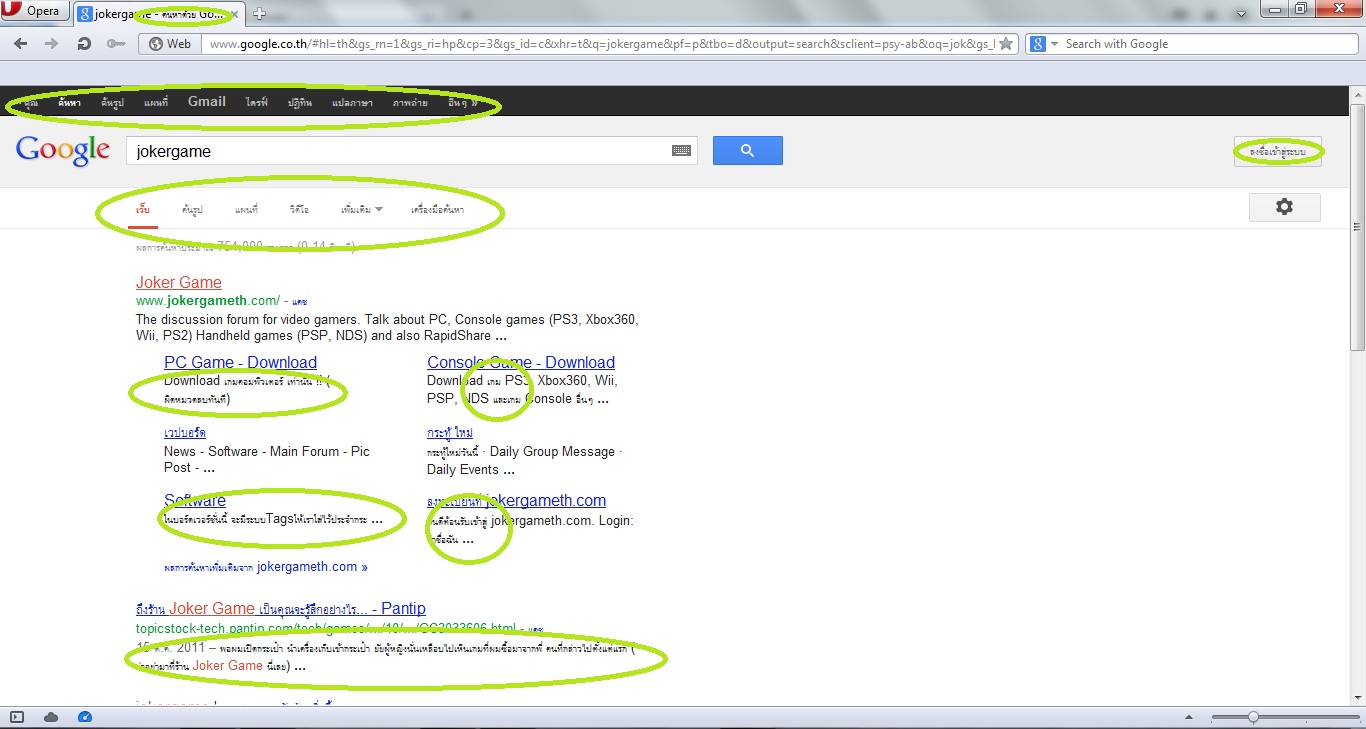
Task: Open the เวปบอร์ด sitelink
Action: 185,433
